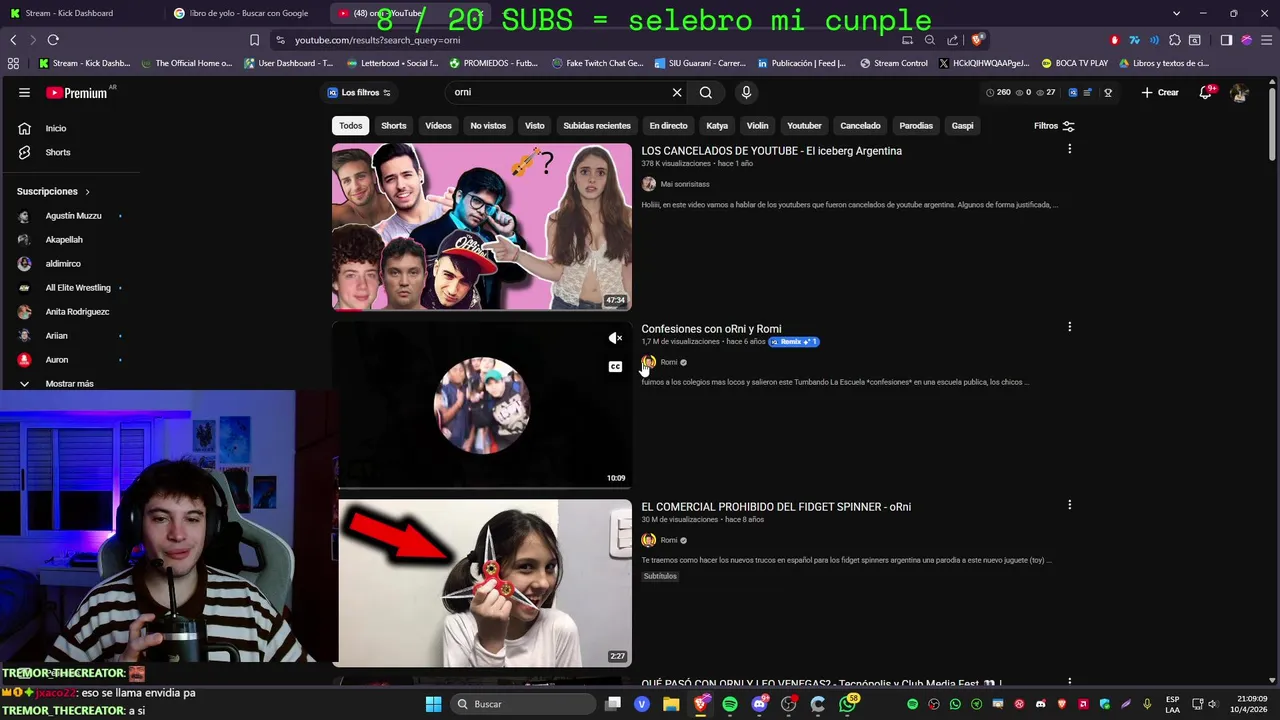Viewport: 1280px width, 720px height.
Task: Open the Subtítulos badge on fidget spinner video
Action: pos(660,576)
